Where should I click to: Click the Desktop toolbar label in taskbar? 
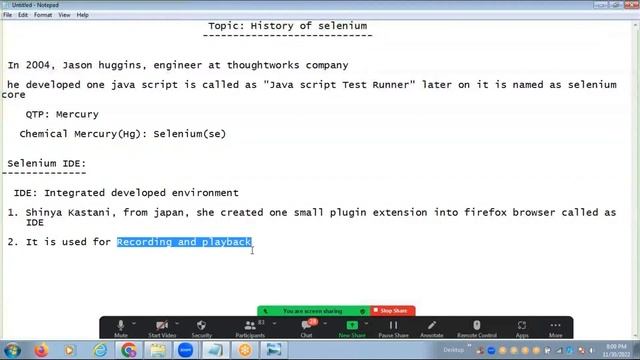[x=453, y=350]
